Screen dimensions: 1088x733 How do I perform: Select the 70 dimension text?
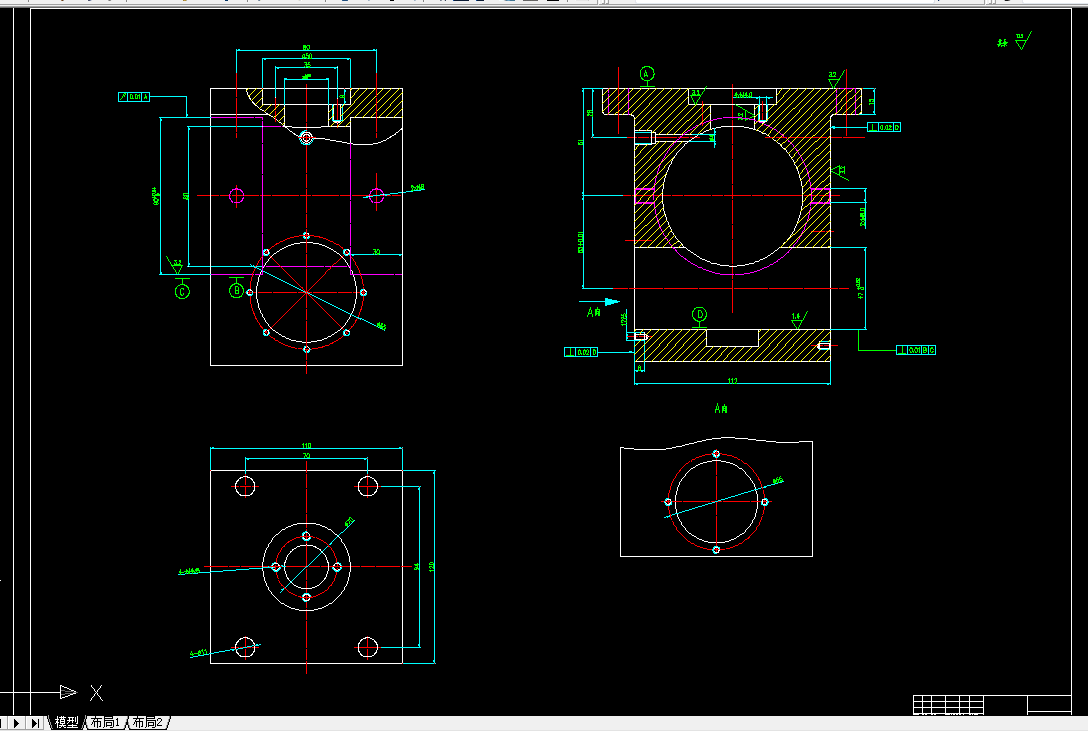point(307,456)
